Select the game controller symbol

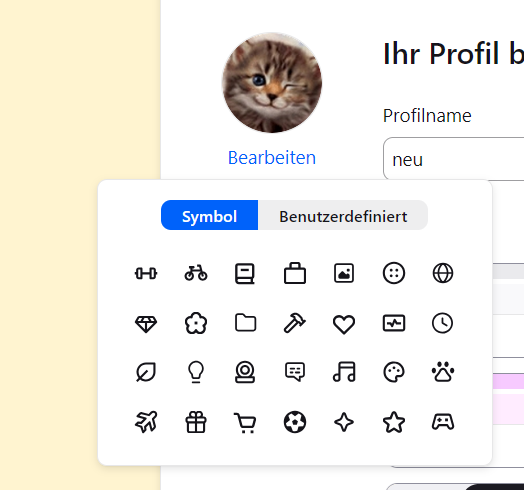(443, 422)
